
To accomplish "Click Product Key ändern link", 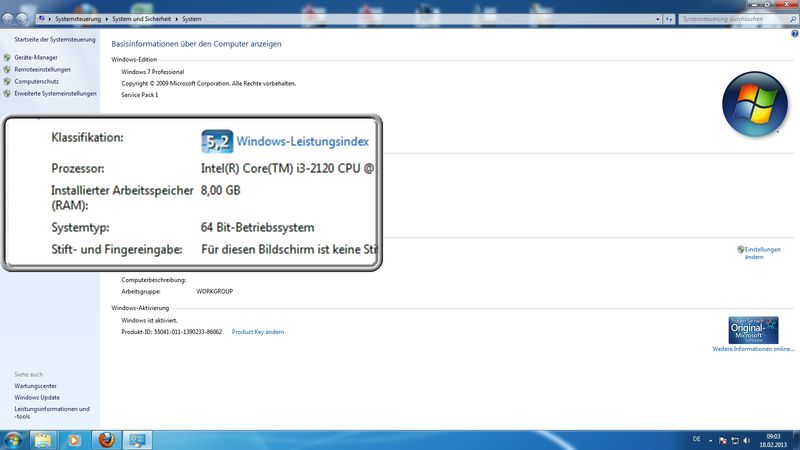I will click(x=258, y=332).
